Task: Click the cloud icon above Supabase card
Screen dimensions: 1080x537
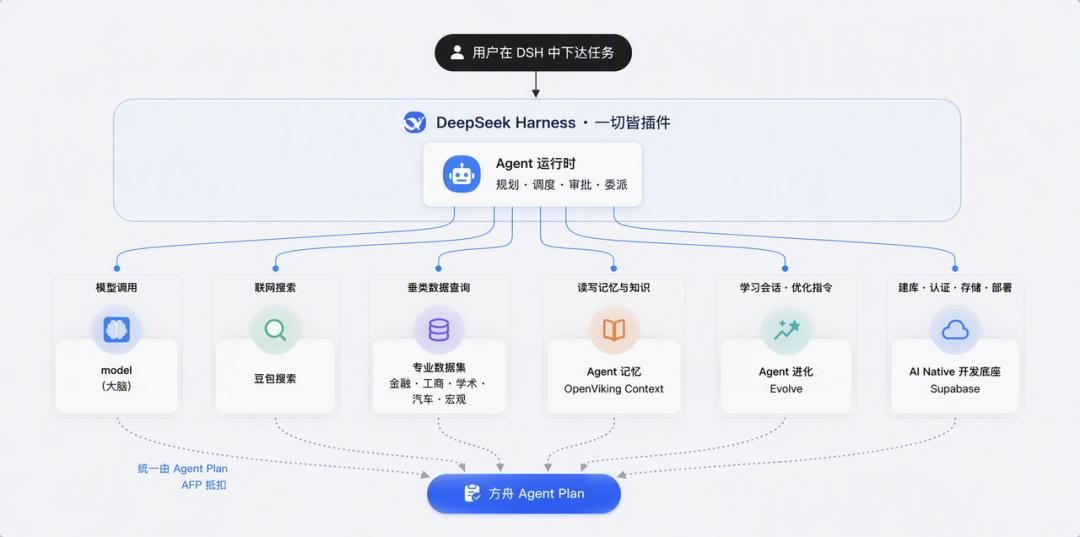Action: (955, 330)
